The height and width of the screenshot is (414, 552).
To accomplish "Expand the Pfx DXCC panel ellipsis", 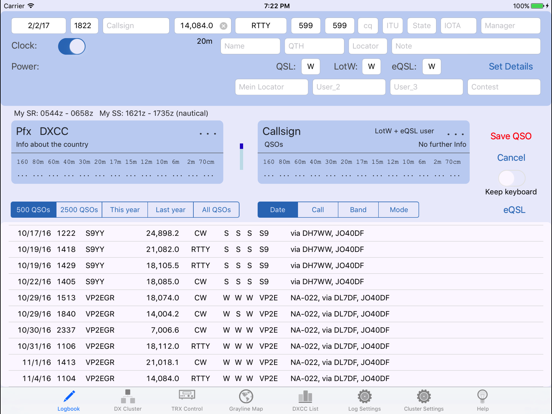I will 208,133.
